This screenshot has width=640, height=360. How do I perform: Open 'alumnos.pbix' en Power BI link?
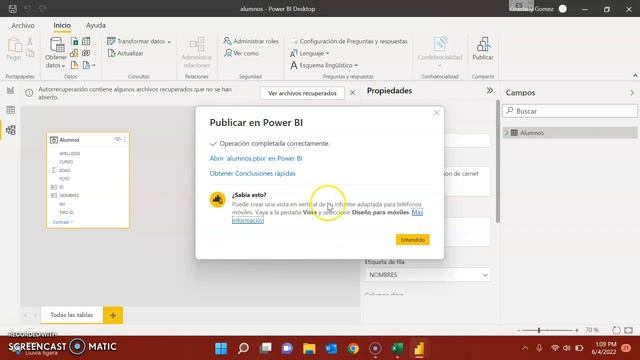(256, 158)
